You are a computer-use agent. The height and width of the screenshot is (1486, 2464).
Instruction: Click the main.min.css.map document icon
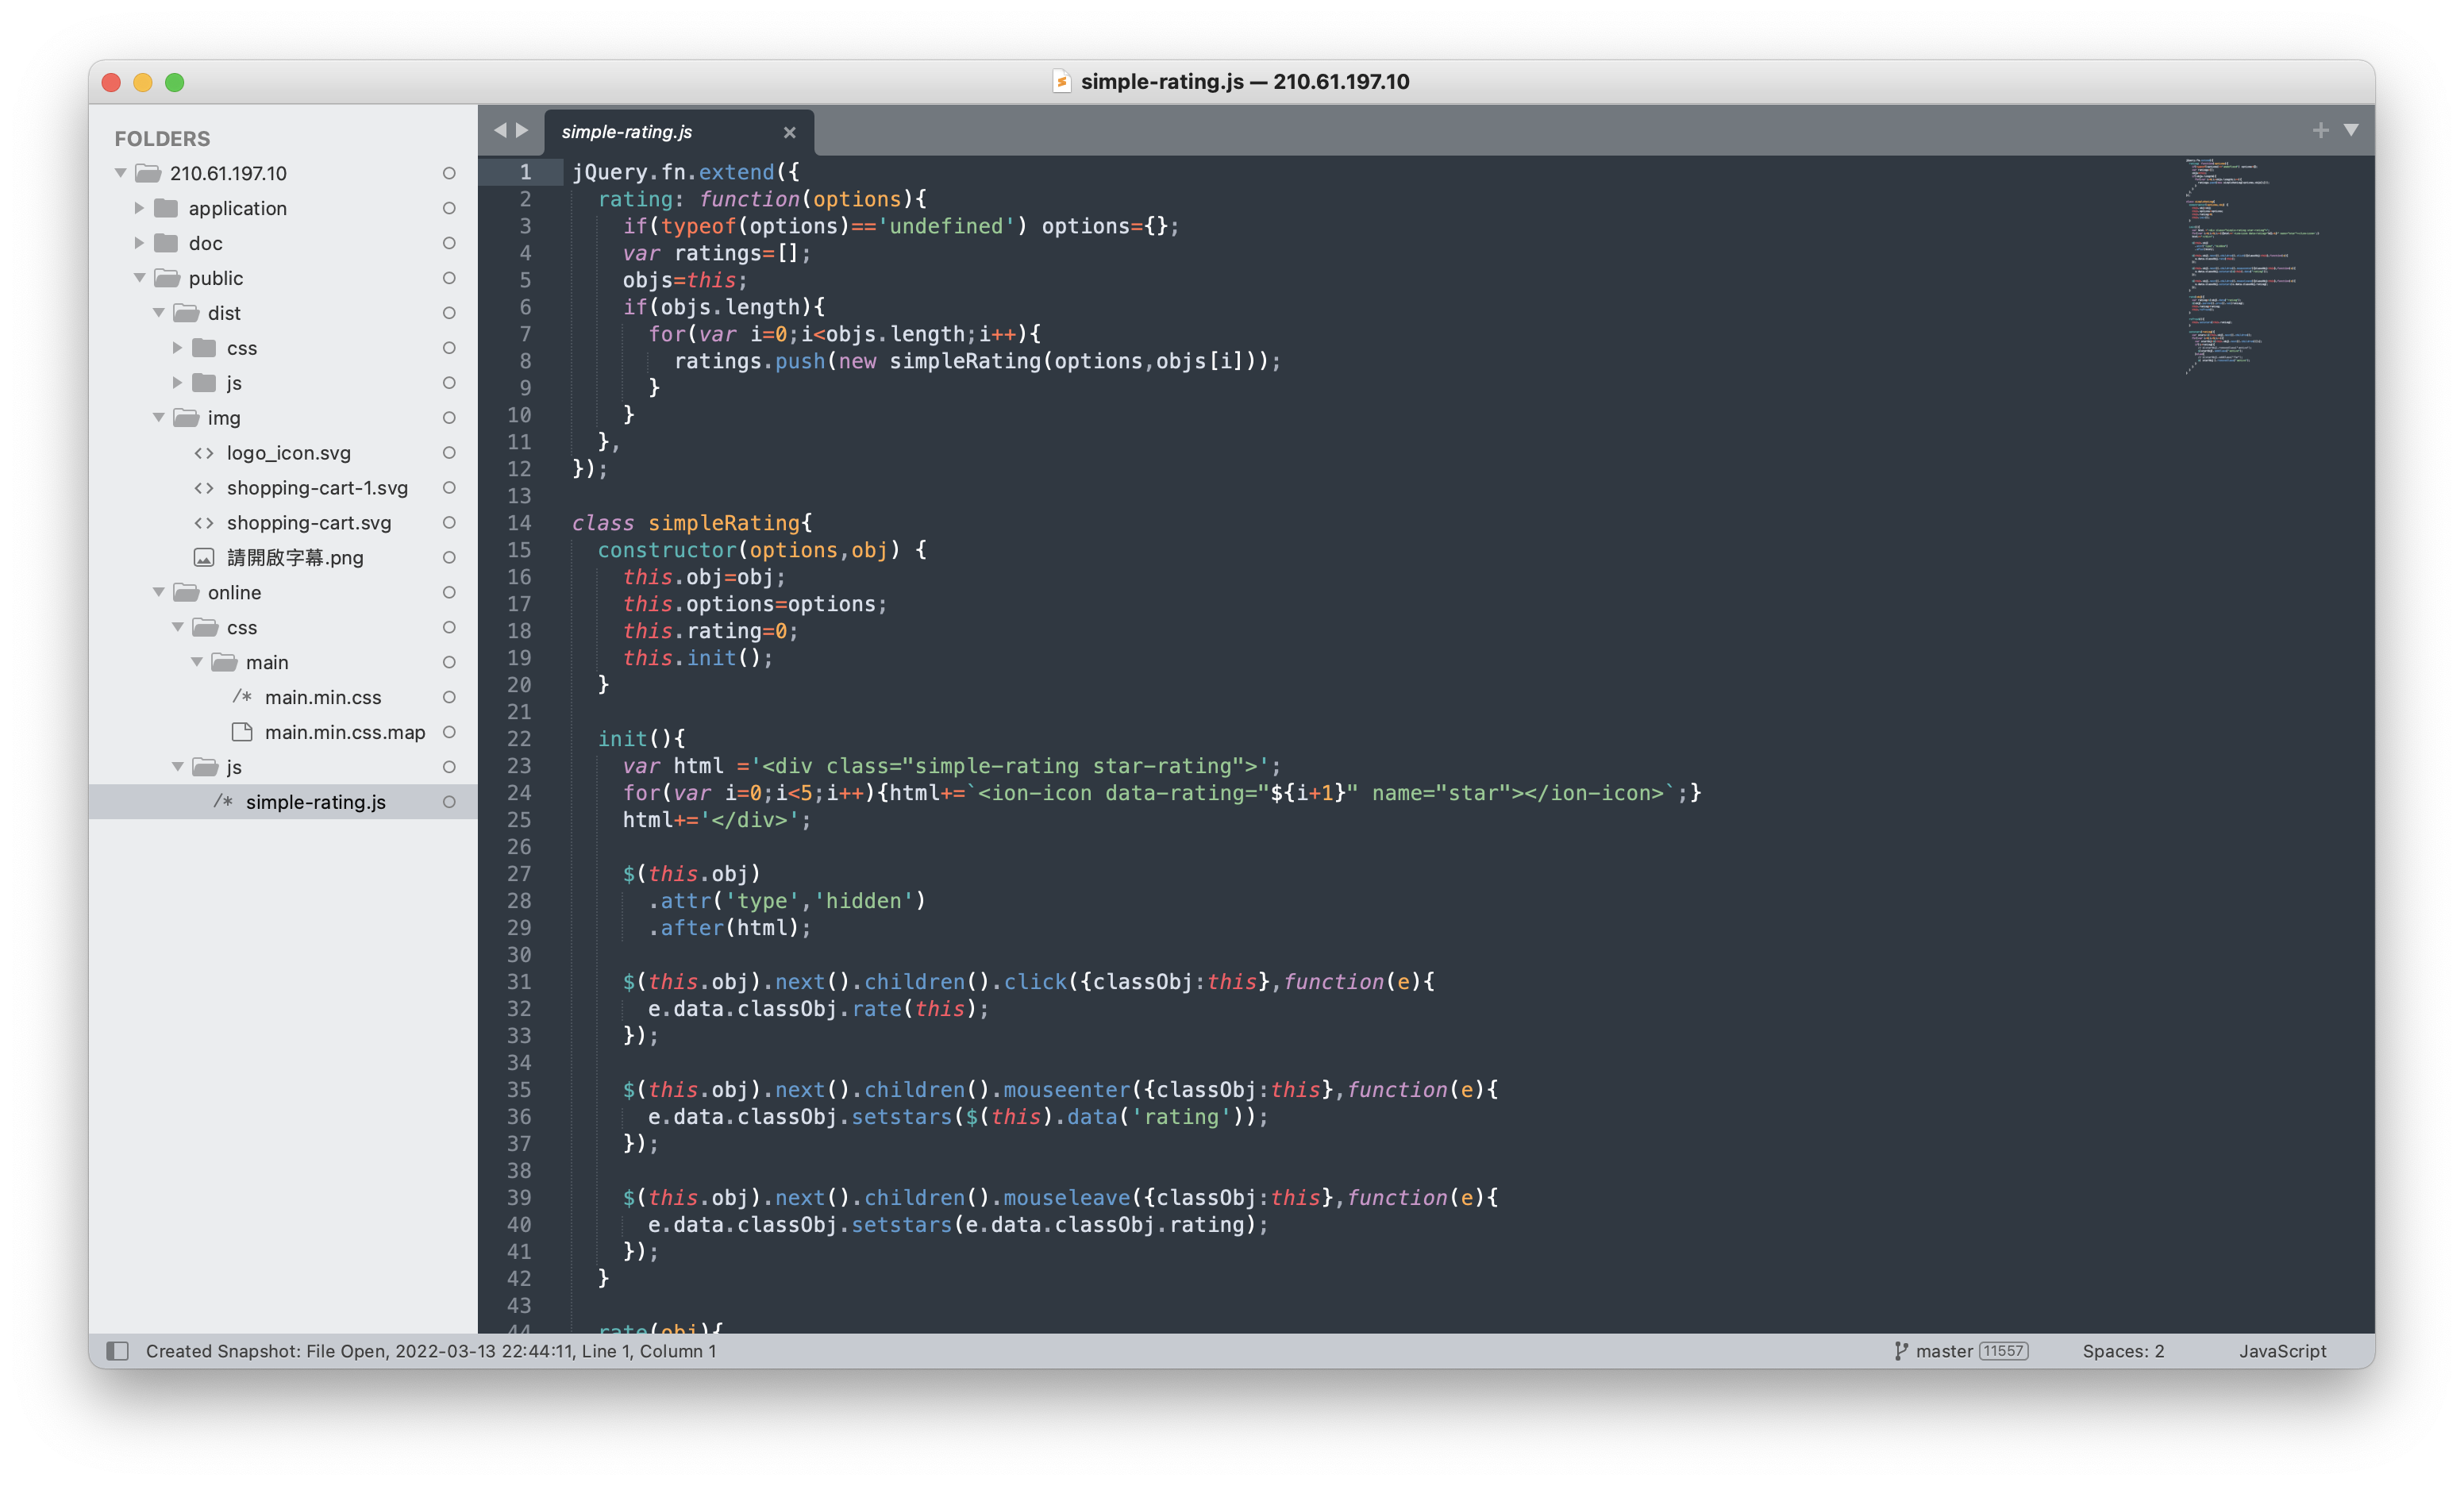[242, 732]
